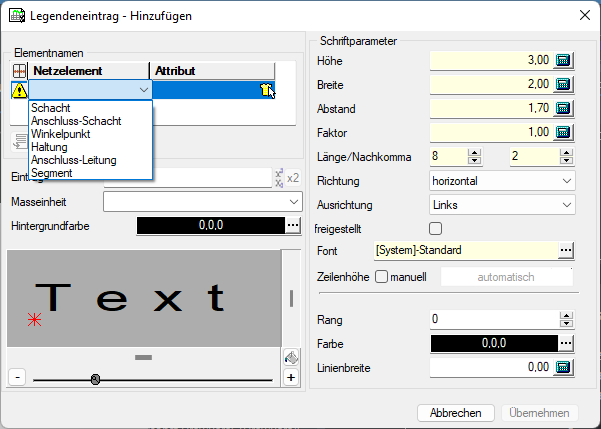Increase the Rang spinner value
Image resolution: width=601 pixels, height=429 pixels.
click(567, 315)
